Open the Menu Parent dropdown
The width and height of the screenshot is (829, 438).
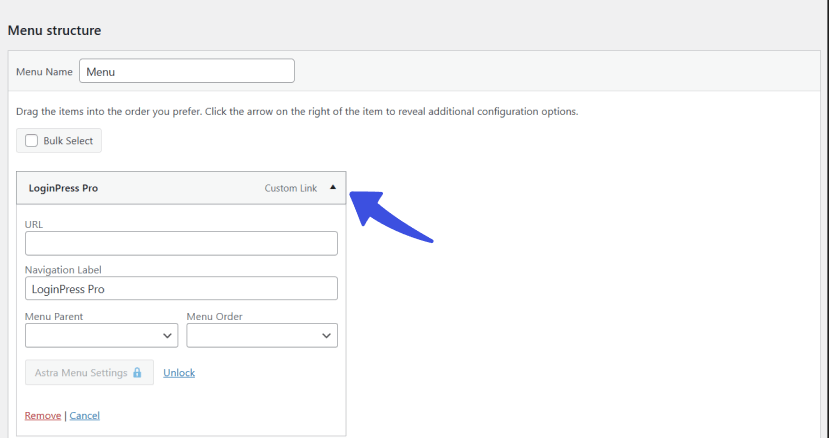[x=102, y=335]
